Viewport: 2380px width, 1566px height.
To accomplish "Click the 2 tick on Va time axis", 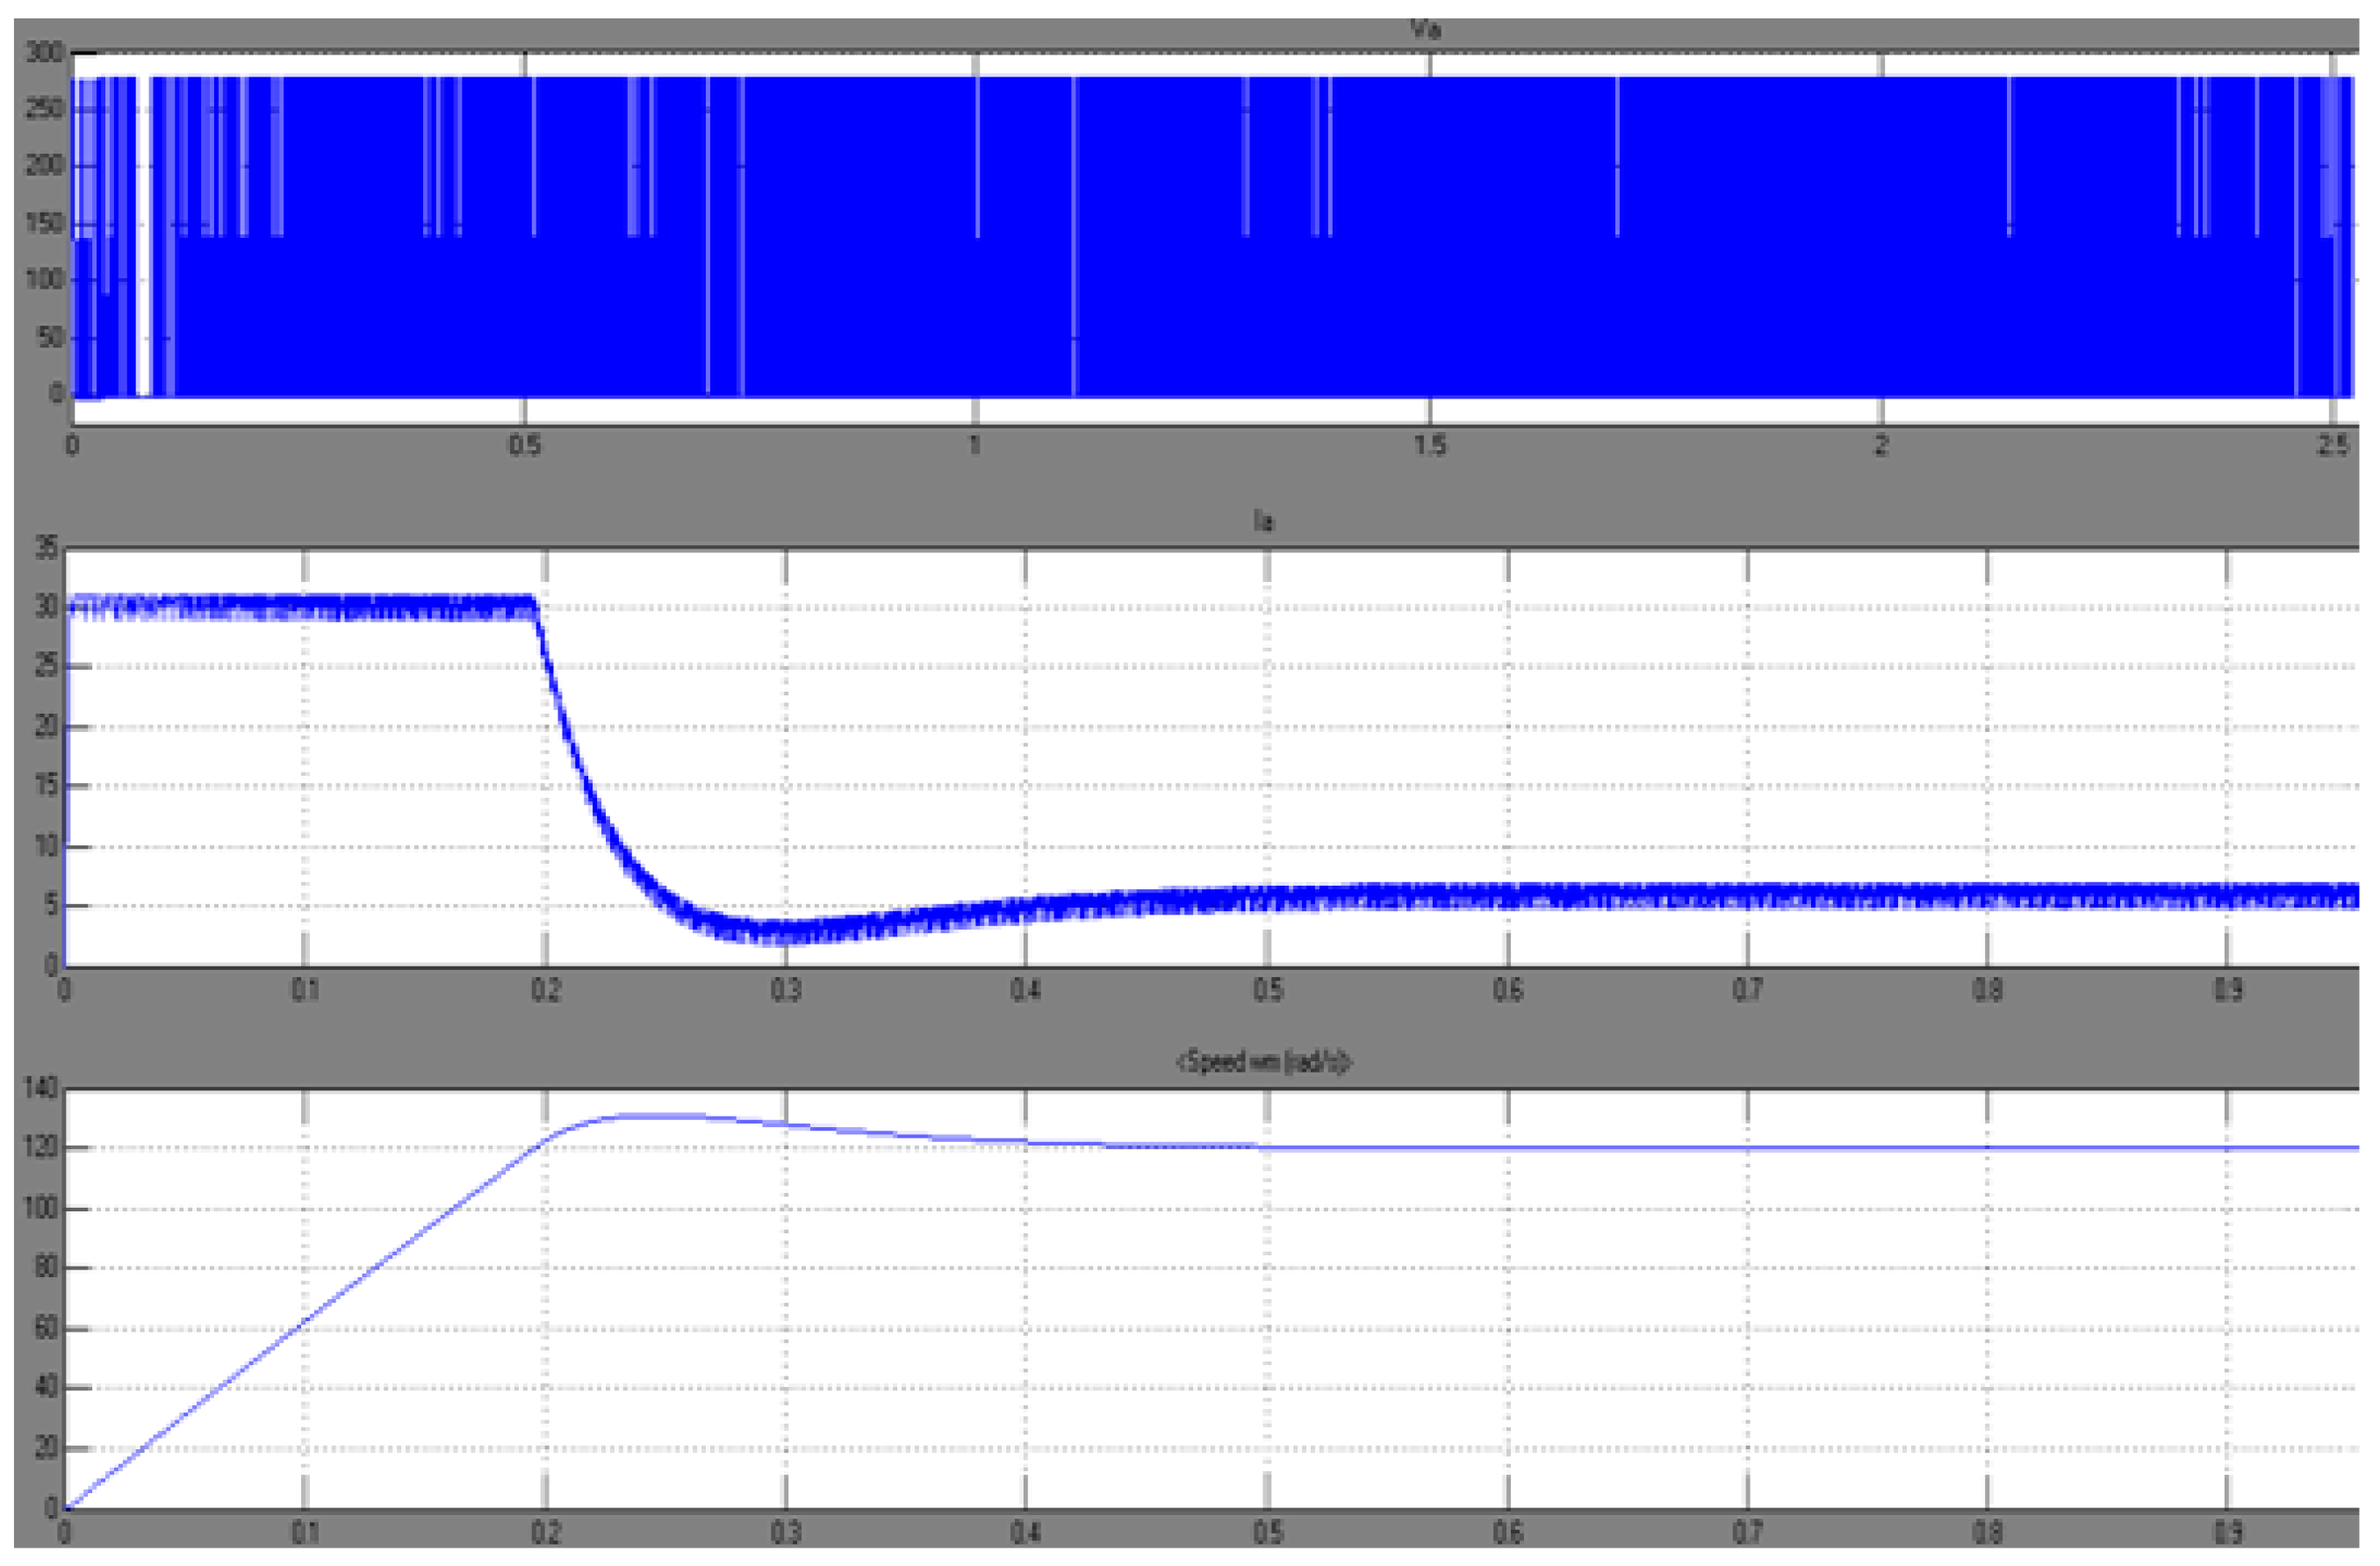I will coord(1881,446).
